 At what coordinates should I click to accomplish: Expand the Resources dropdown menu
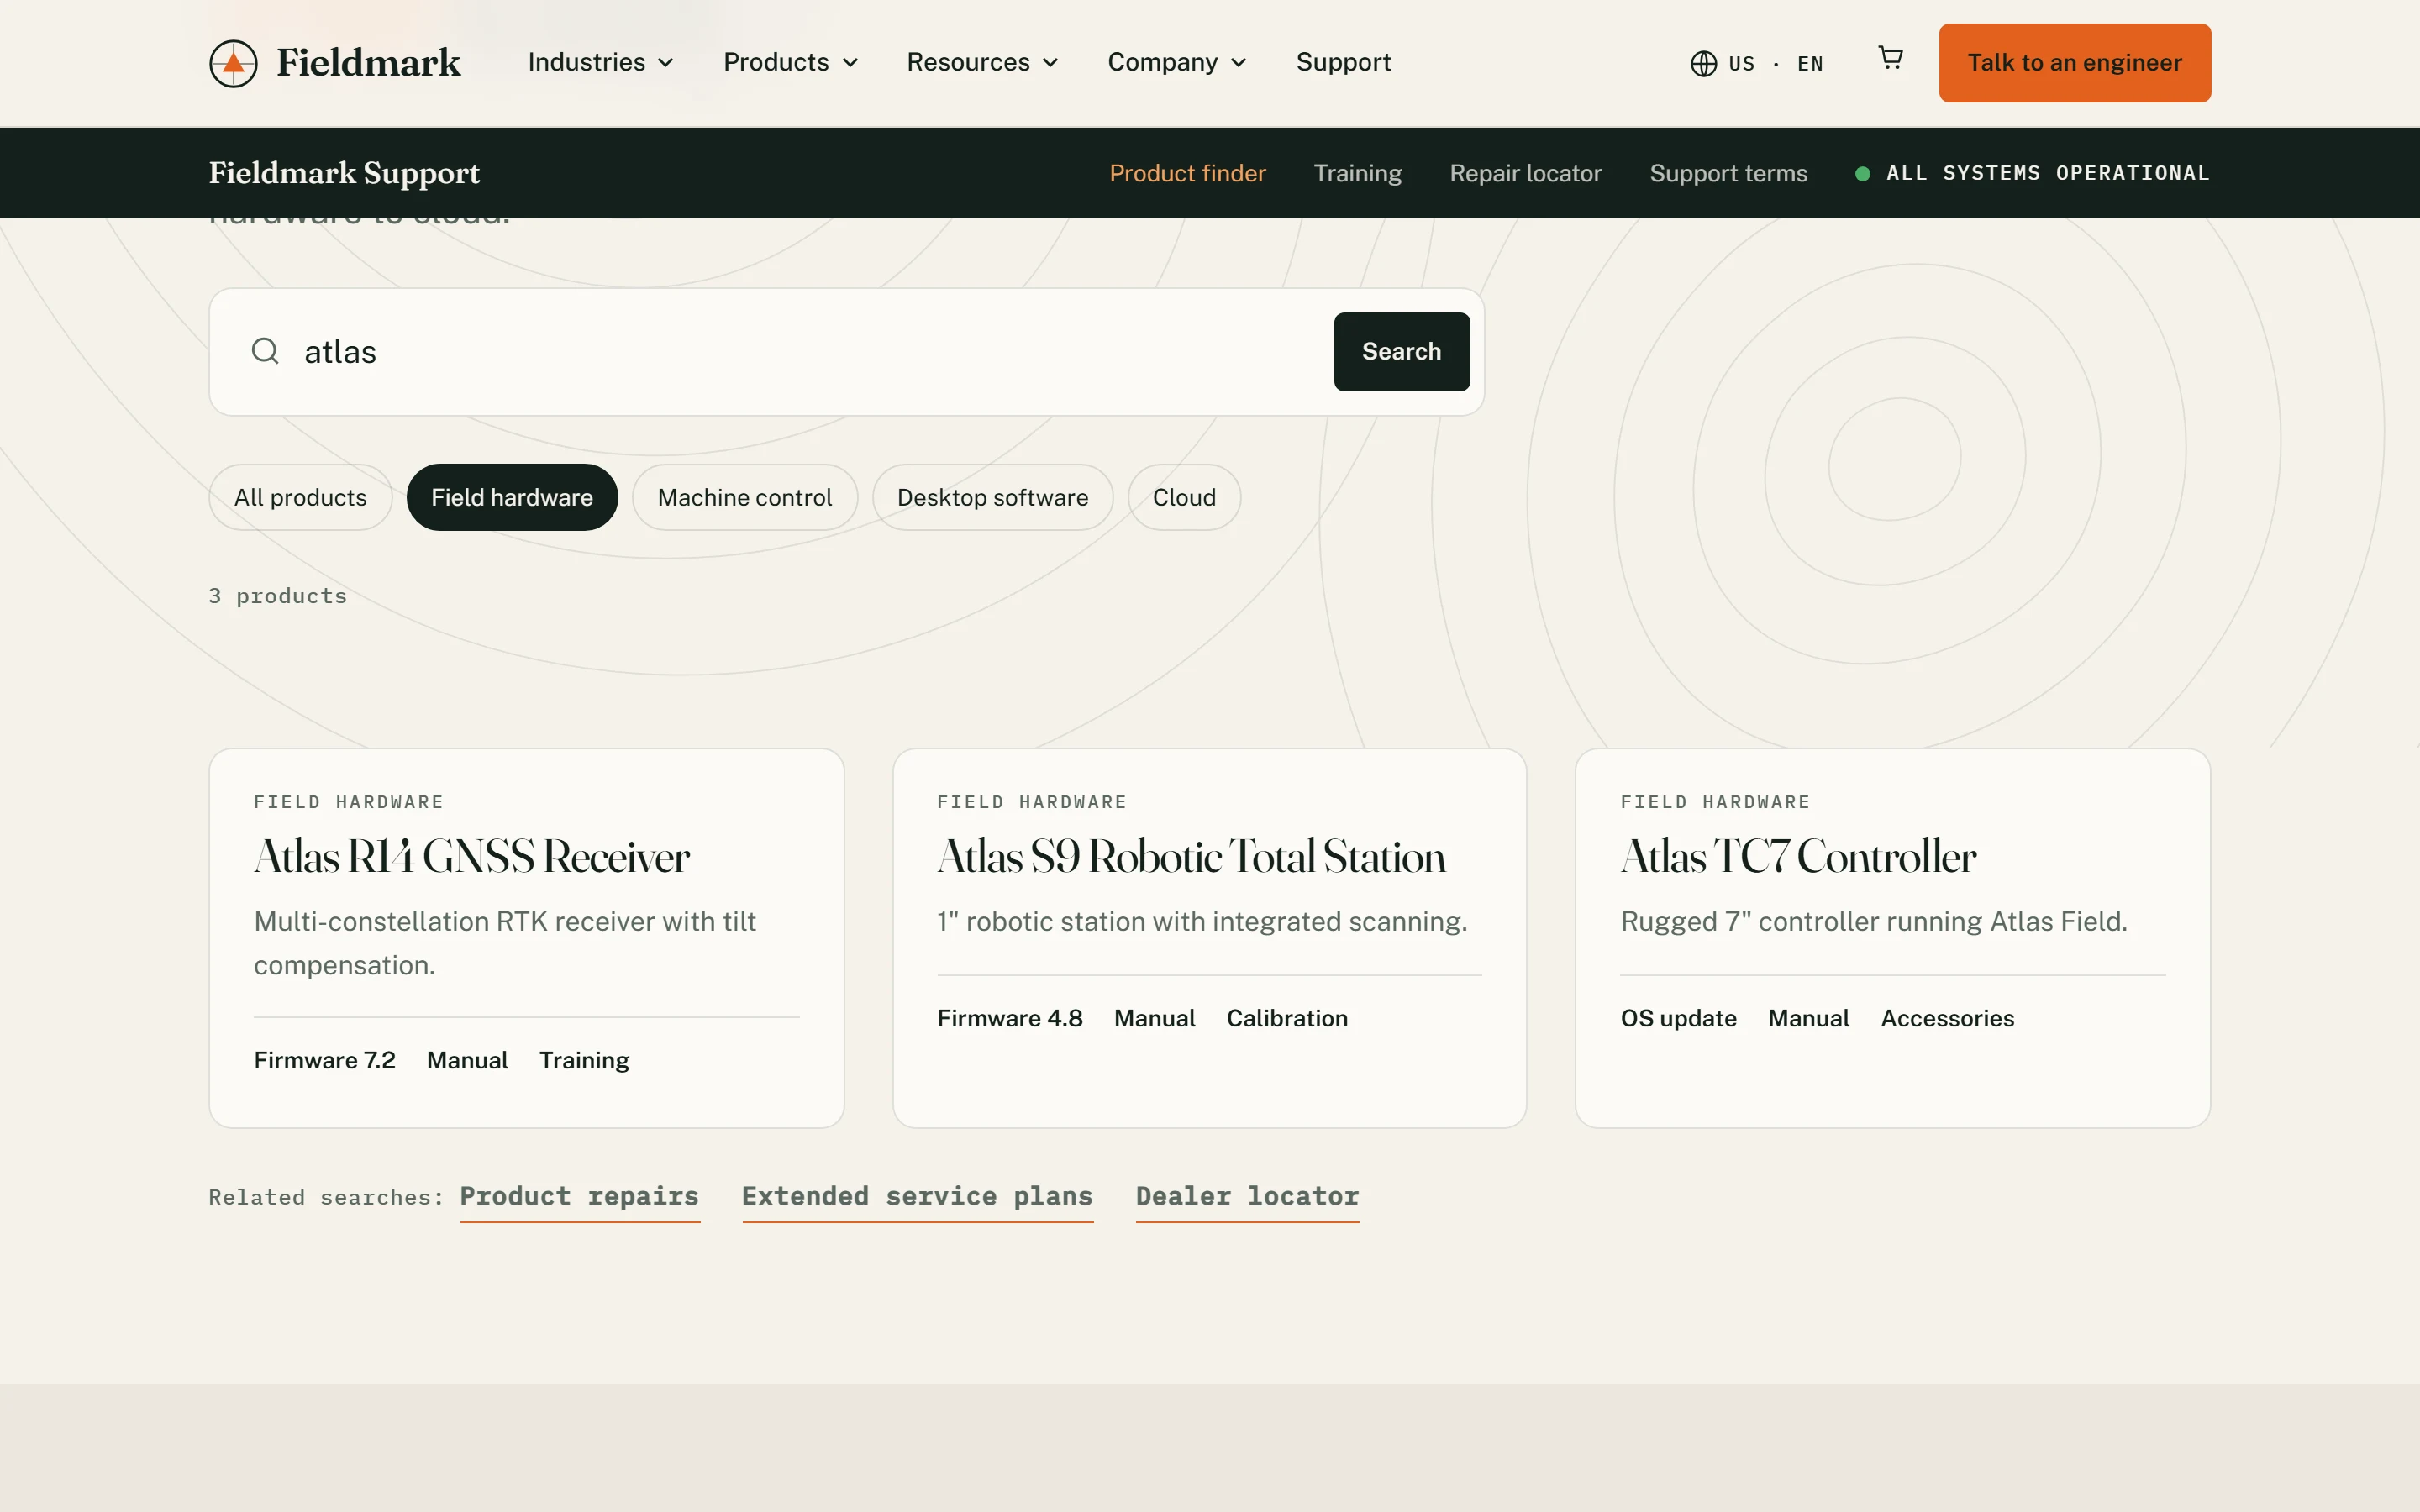click(982, 62)
